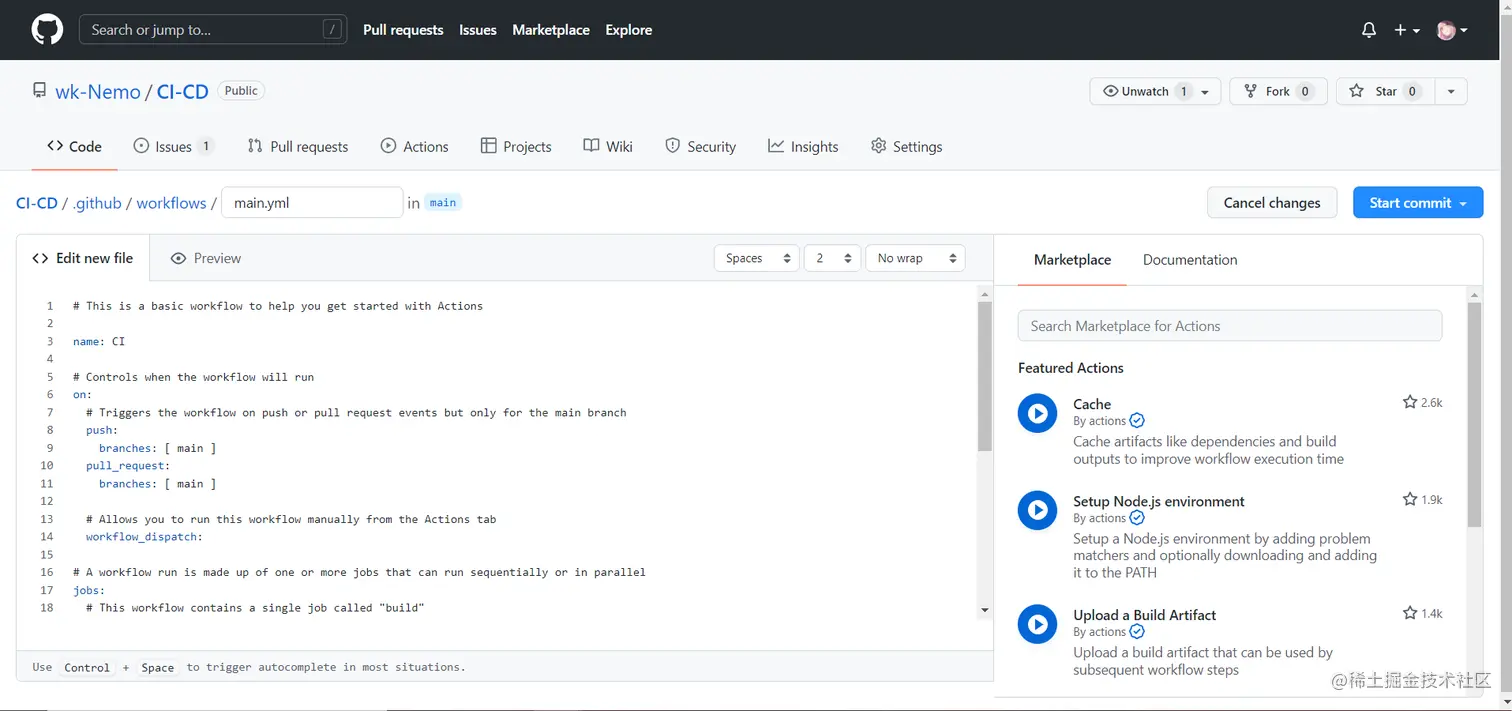Switch to the Preview tab
The height and width of the screenshot is (711, 1512).
click(206, 258)
